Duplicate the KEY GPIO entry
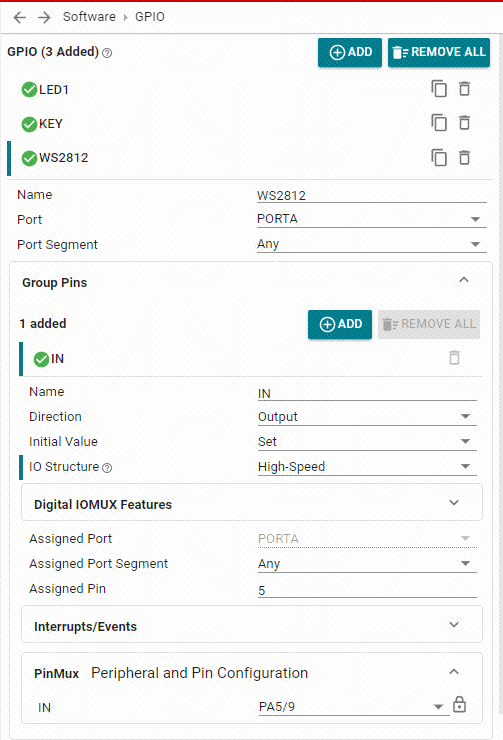 439,123
